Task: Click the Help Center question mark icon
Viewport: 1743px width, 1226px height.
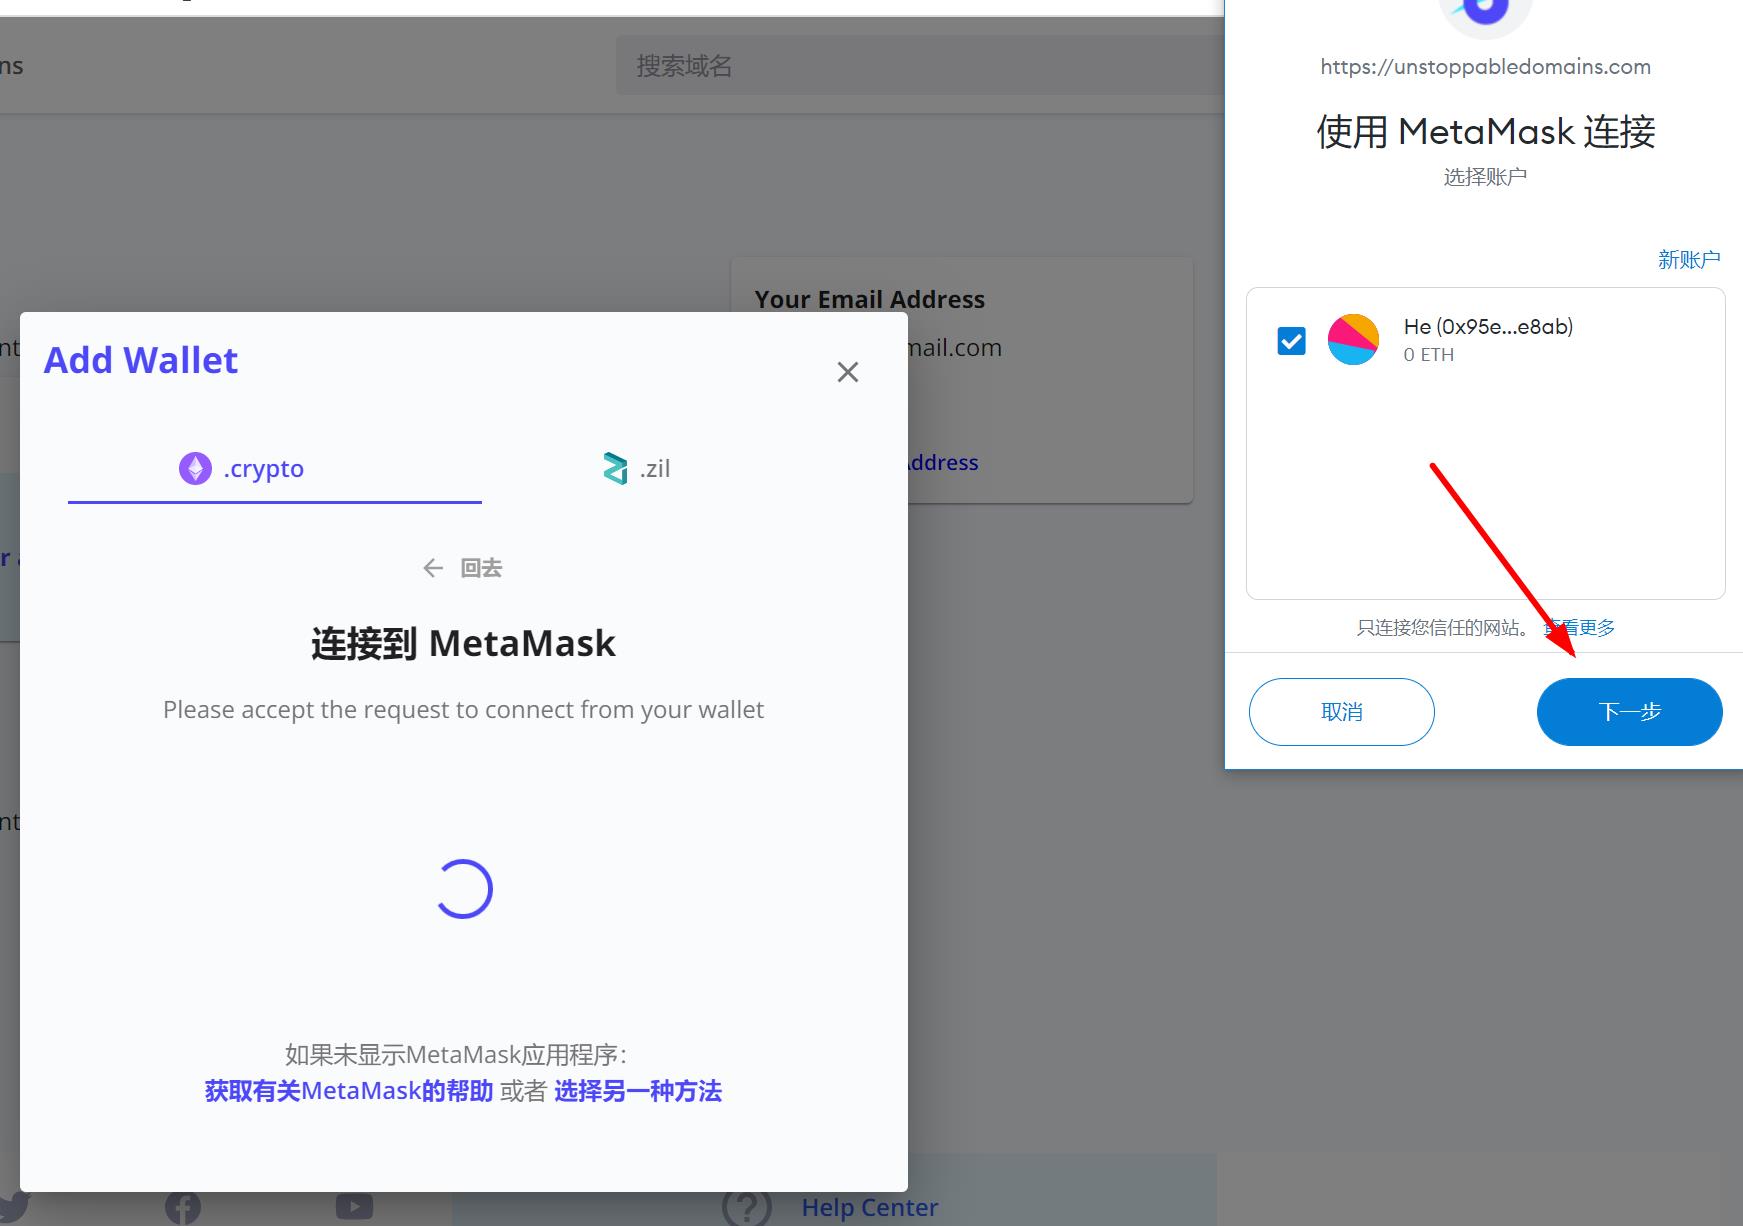Action: pos(747,1206)
